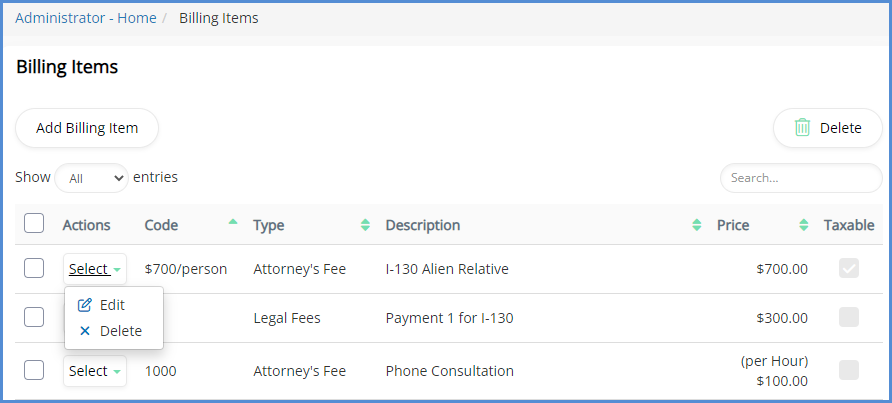Click the pencil Edit icon in dropdown
This screenshot has width=892, height=403.
pos(85,305)
